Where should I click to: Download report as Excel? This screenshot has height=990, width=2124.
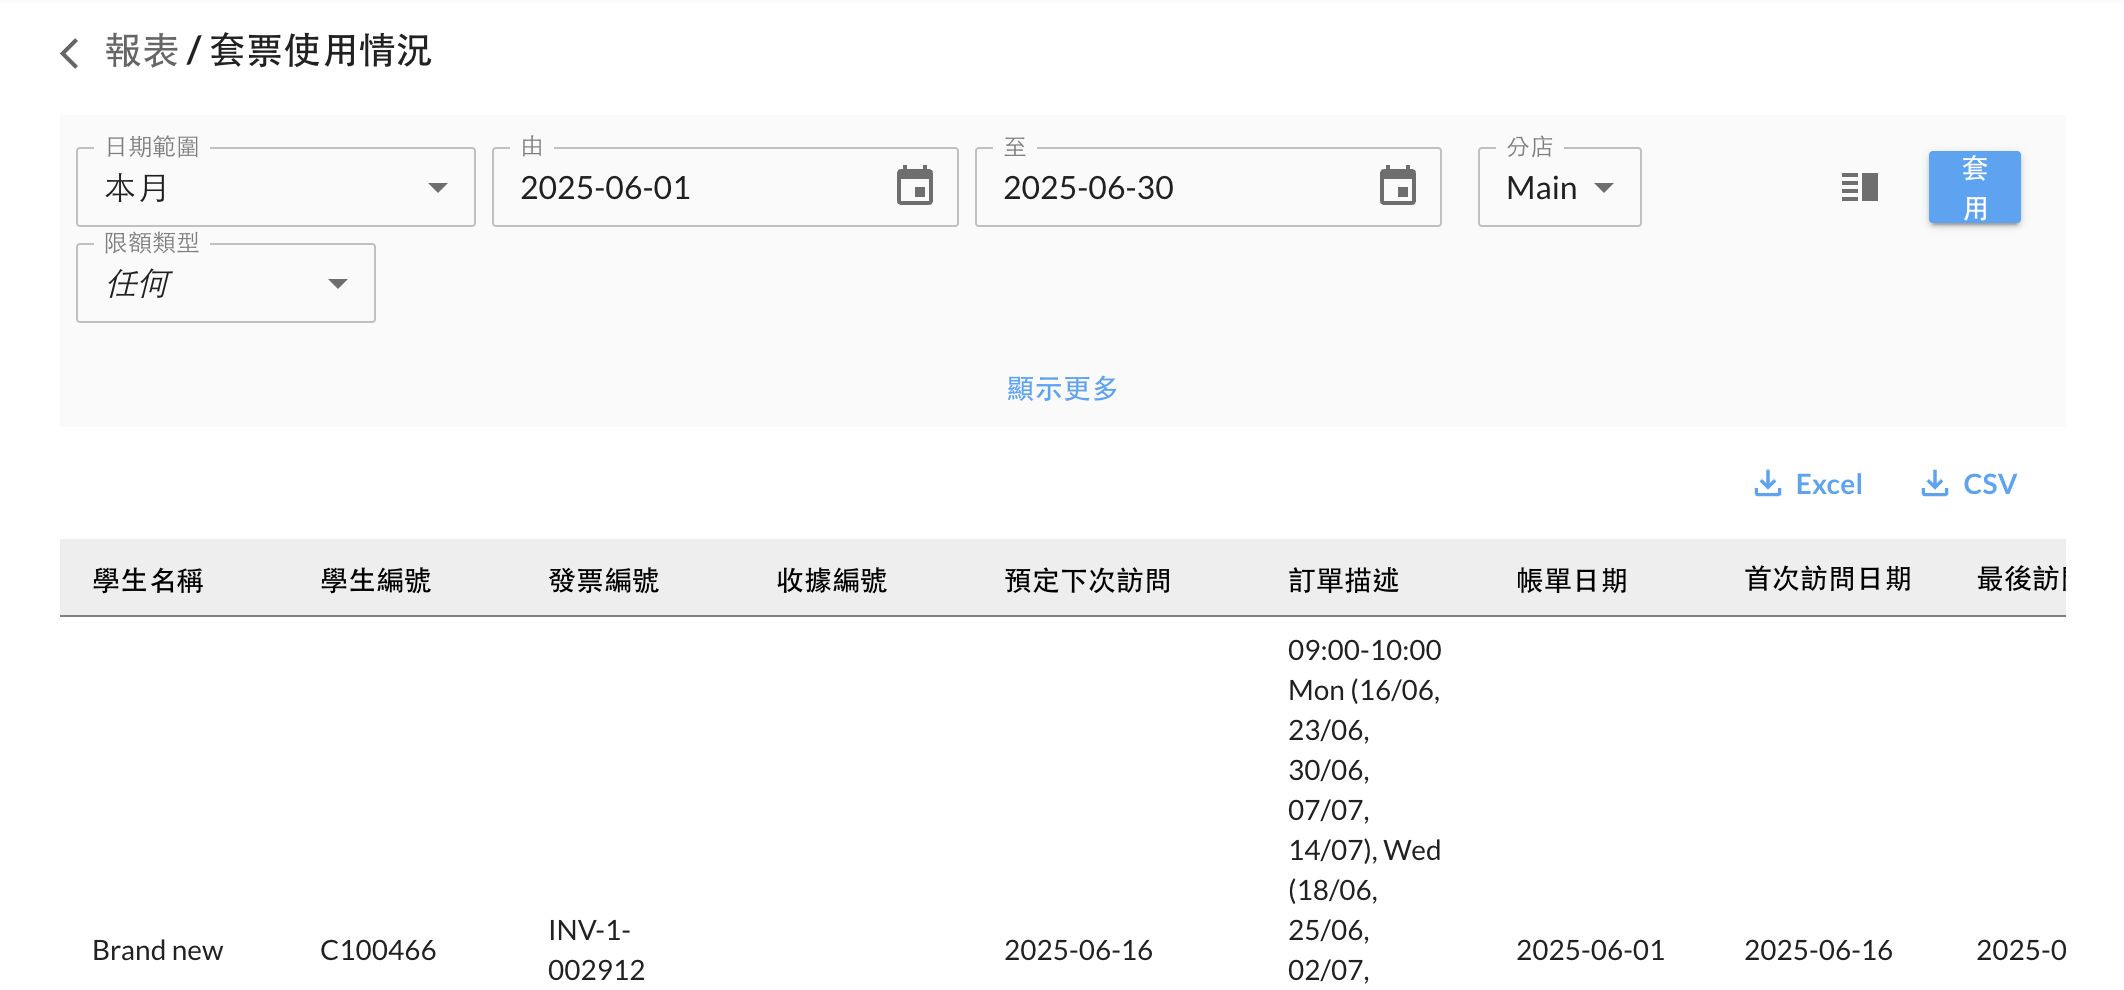pos(1809,484)
